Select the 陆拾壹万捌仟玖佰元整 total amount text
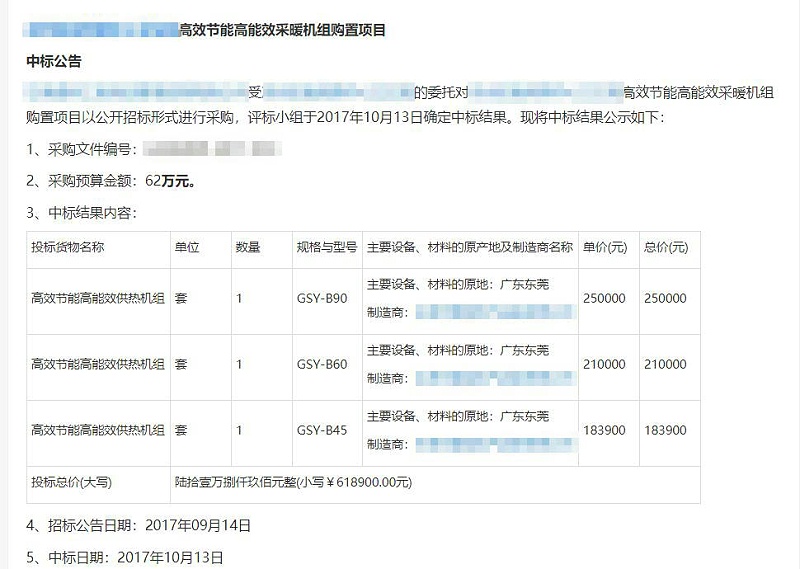 point(293,482)
